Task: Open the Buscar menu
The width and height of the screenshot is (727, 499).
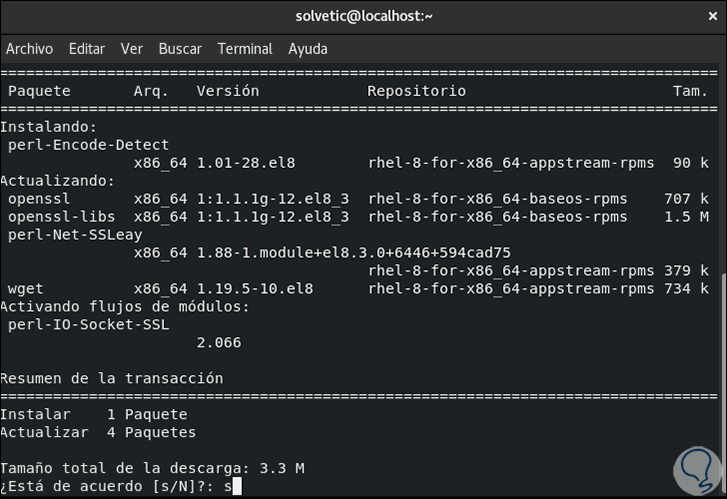Action: (180, 48)
